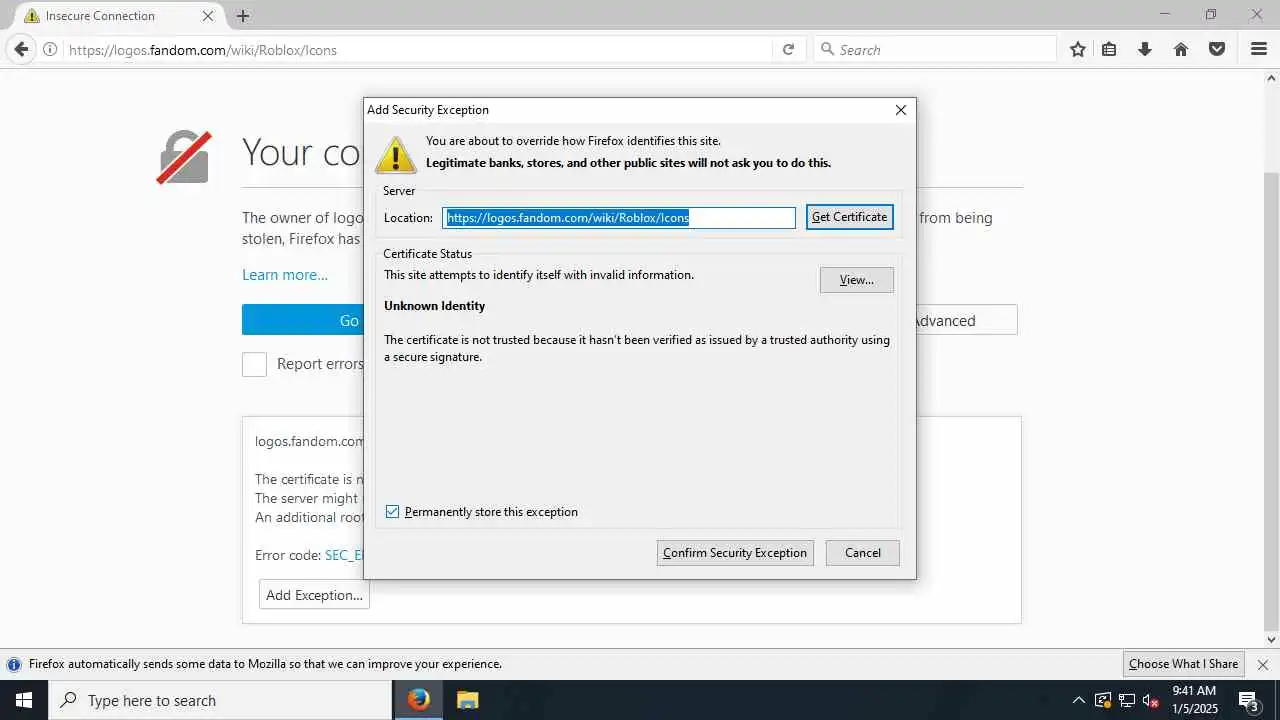Click taskbar Type here to search box

point(220,700)
